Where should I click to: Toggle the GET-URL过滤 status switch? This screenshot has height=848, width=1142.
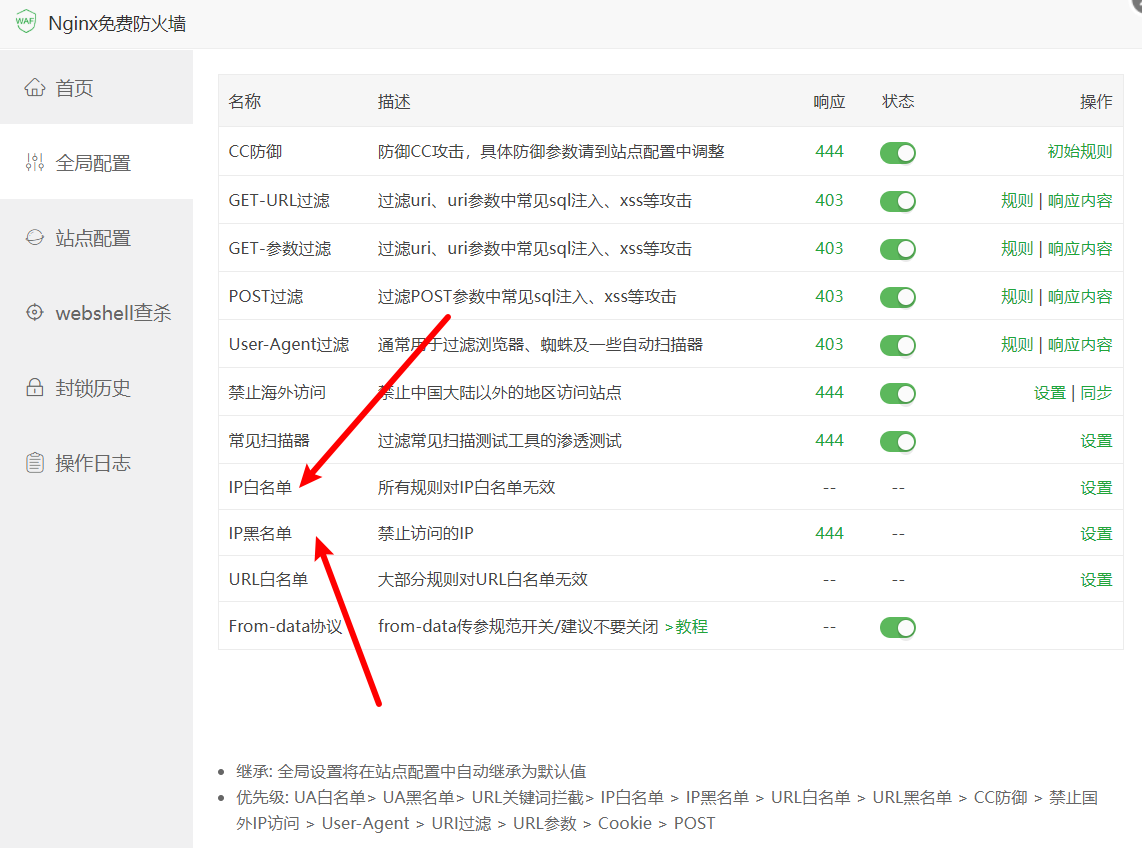(x=897, y=201)
